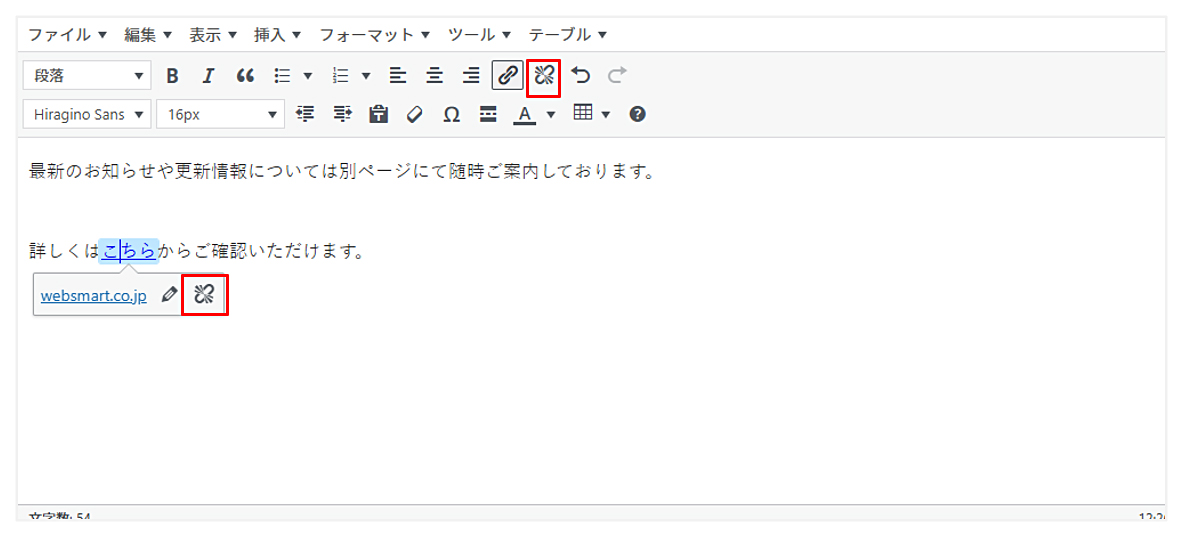The height and width of the screenshot is (535, 1187).
Task: Open the Hiragino Sans font family dropdown
Action: point(87,114)
